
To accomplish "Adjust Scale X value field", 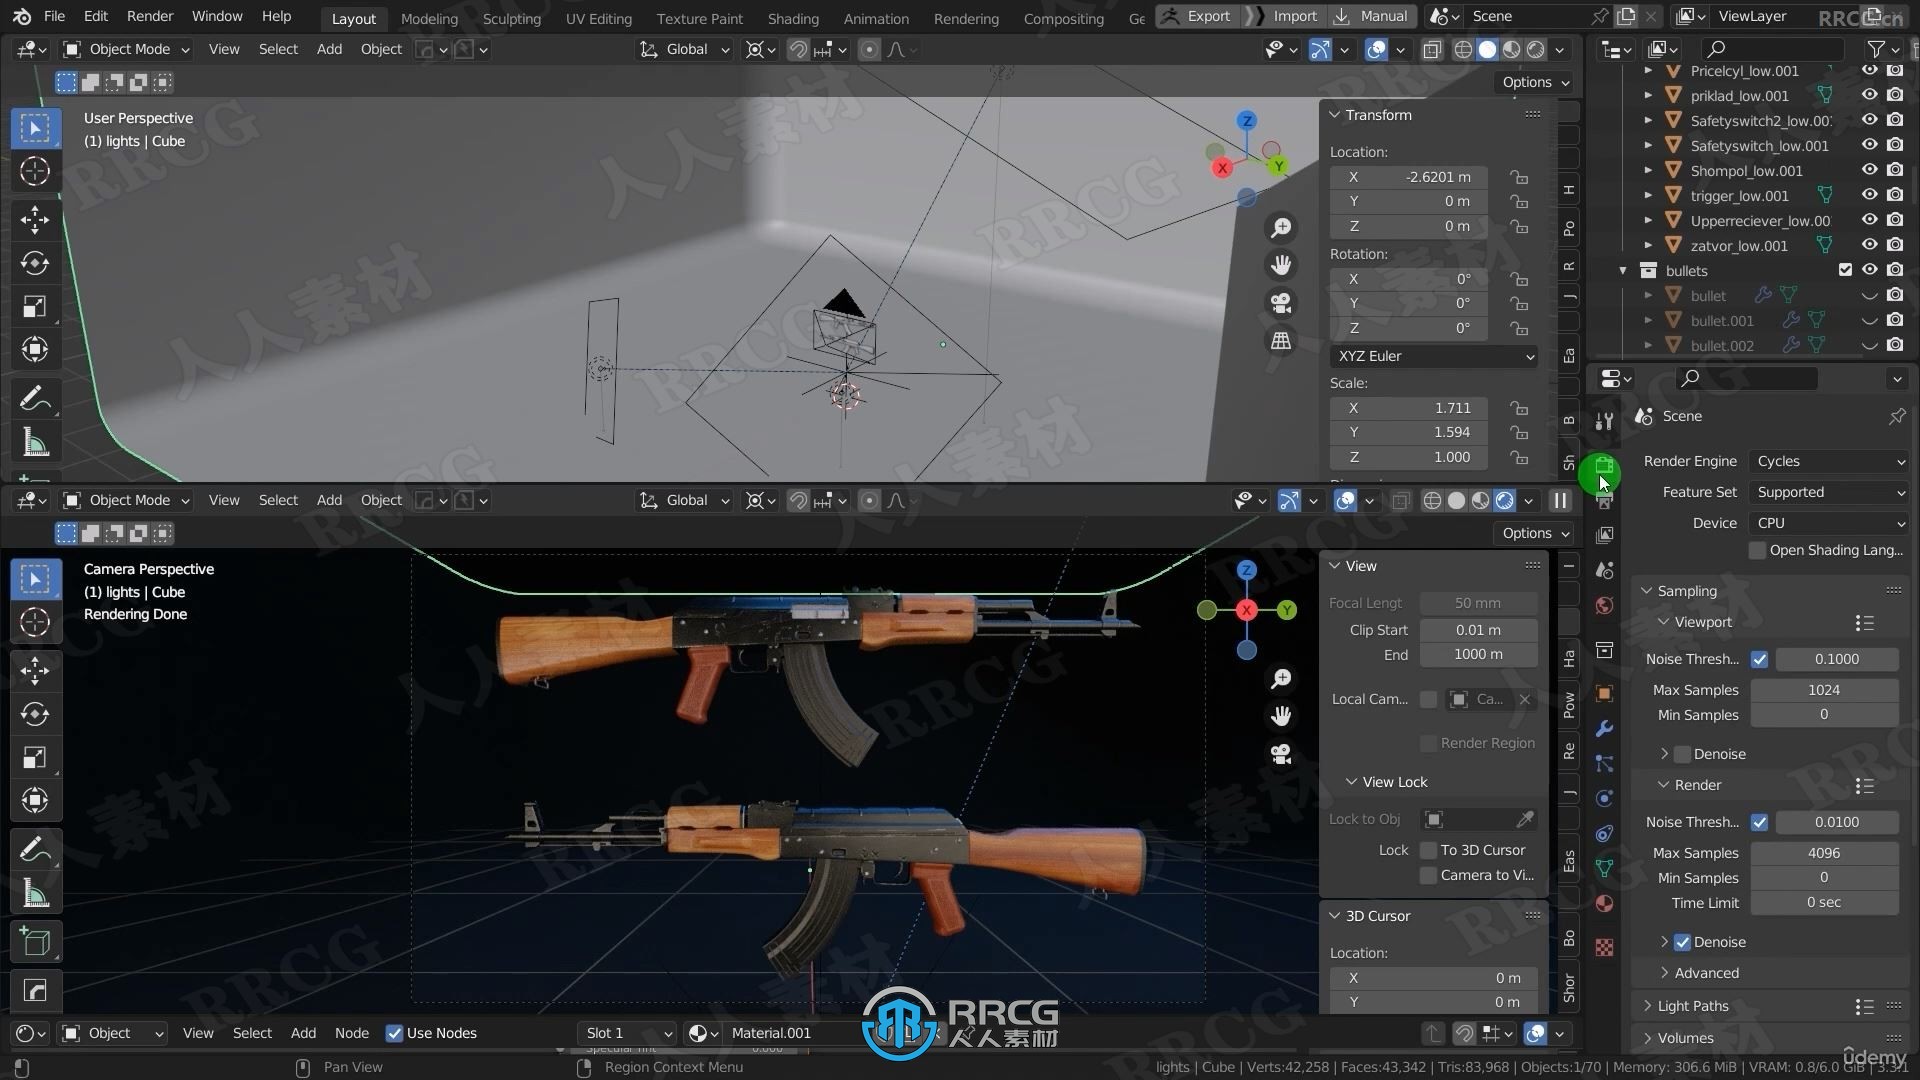I will [1410, 408].
